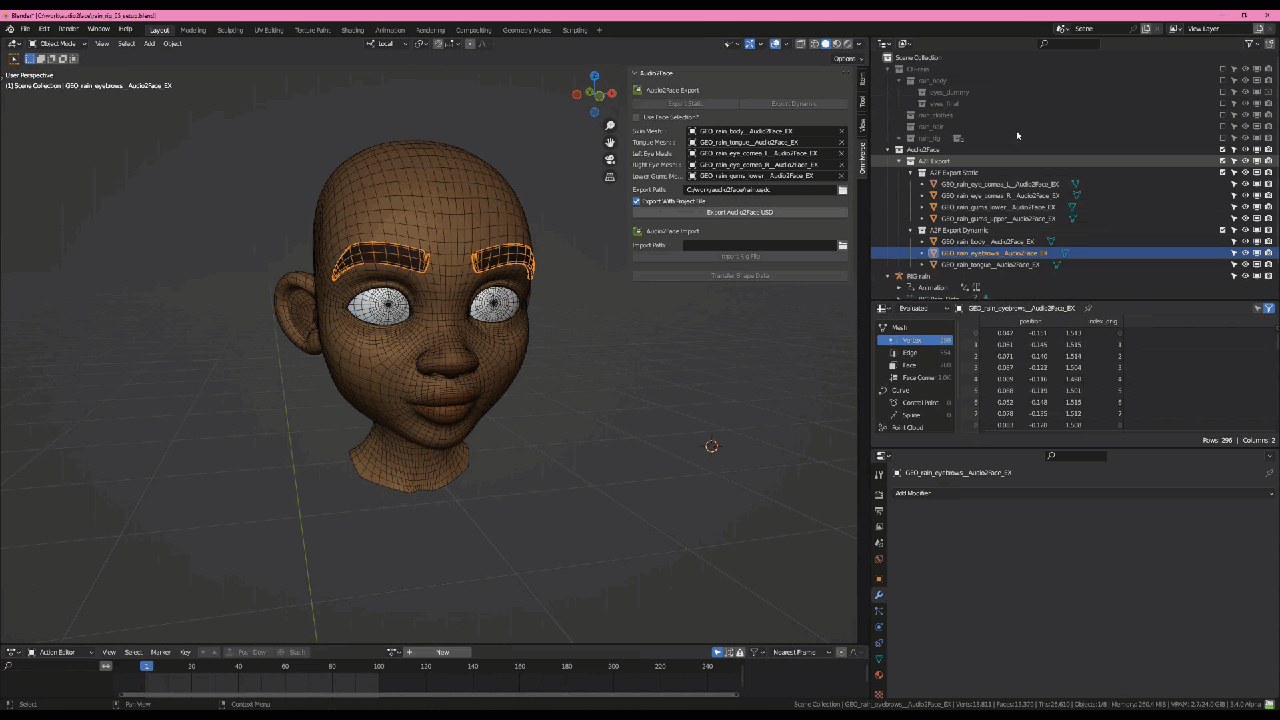Click the pin icon in Properties editor
The width and height of the screenshot is (1280, 720).
click(1269, 472)
